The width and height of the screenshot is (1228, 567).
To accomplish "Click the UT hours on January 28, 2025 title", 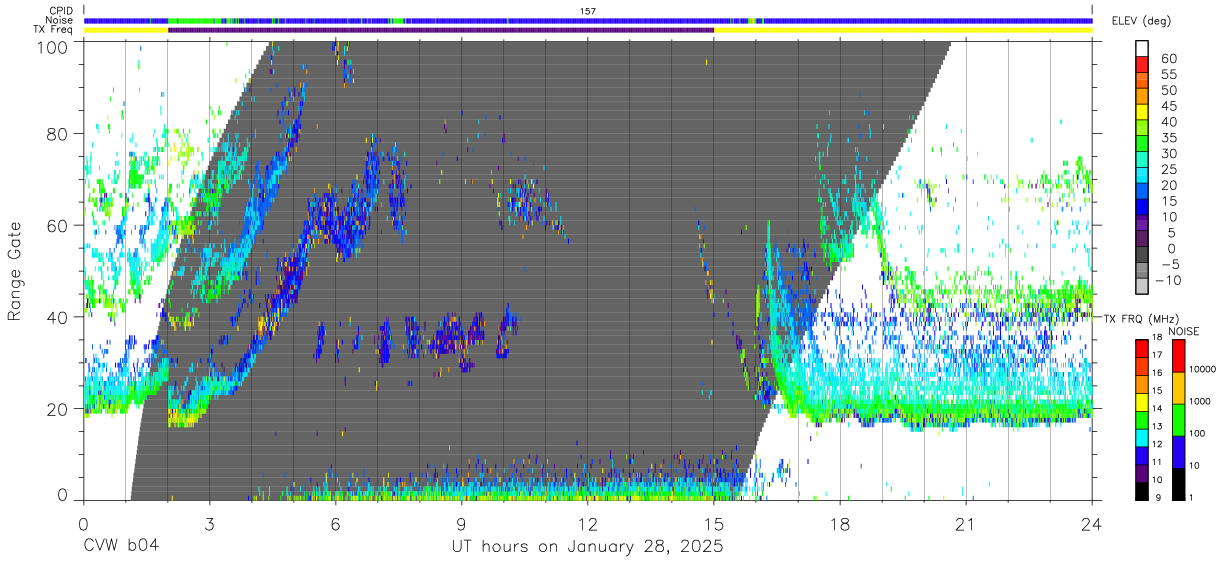I will coord(588,547).
